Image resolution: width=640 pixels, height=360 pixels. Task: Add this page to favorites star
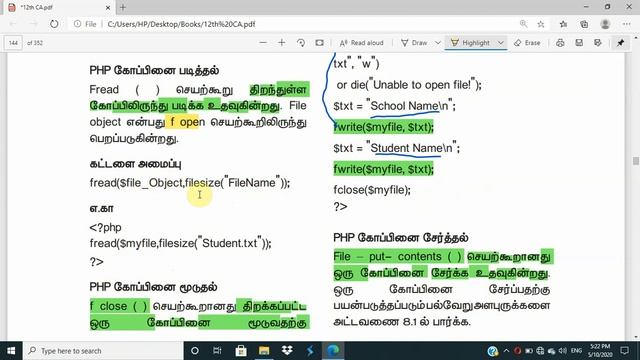point(541,24)
